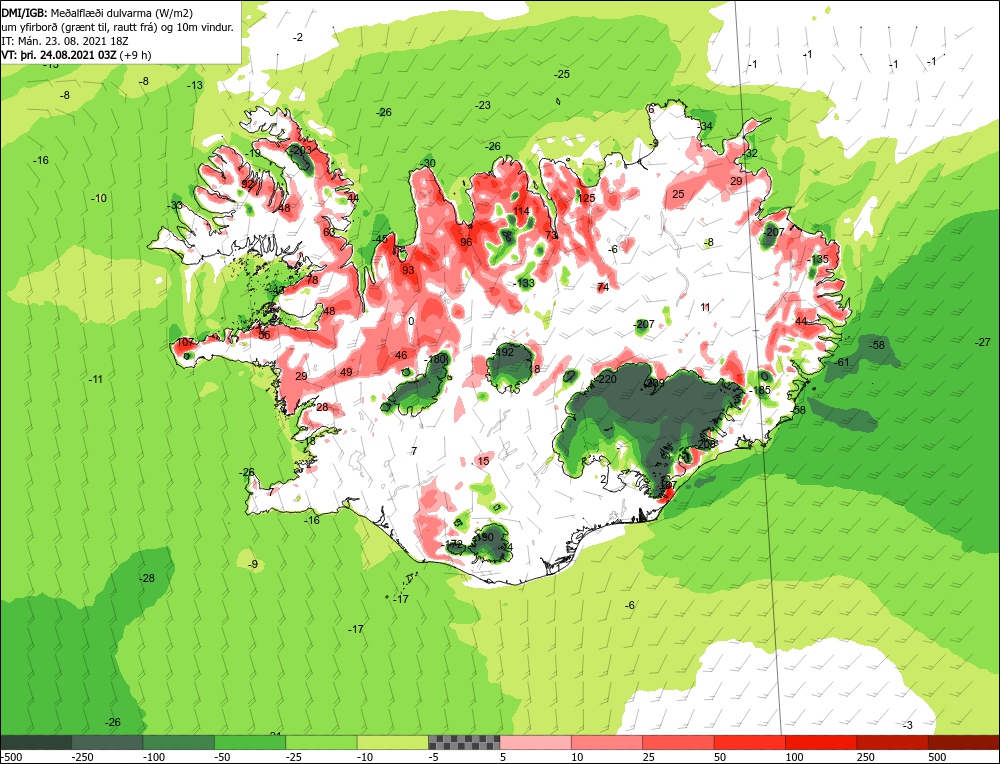
Task: Pick the legend swatch between 100 and 250
Action: click(x=821, y=742)
